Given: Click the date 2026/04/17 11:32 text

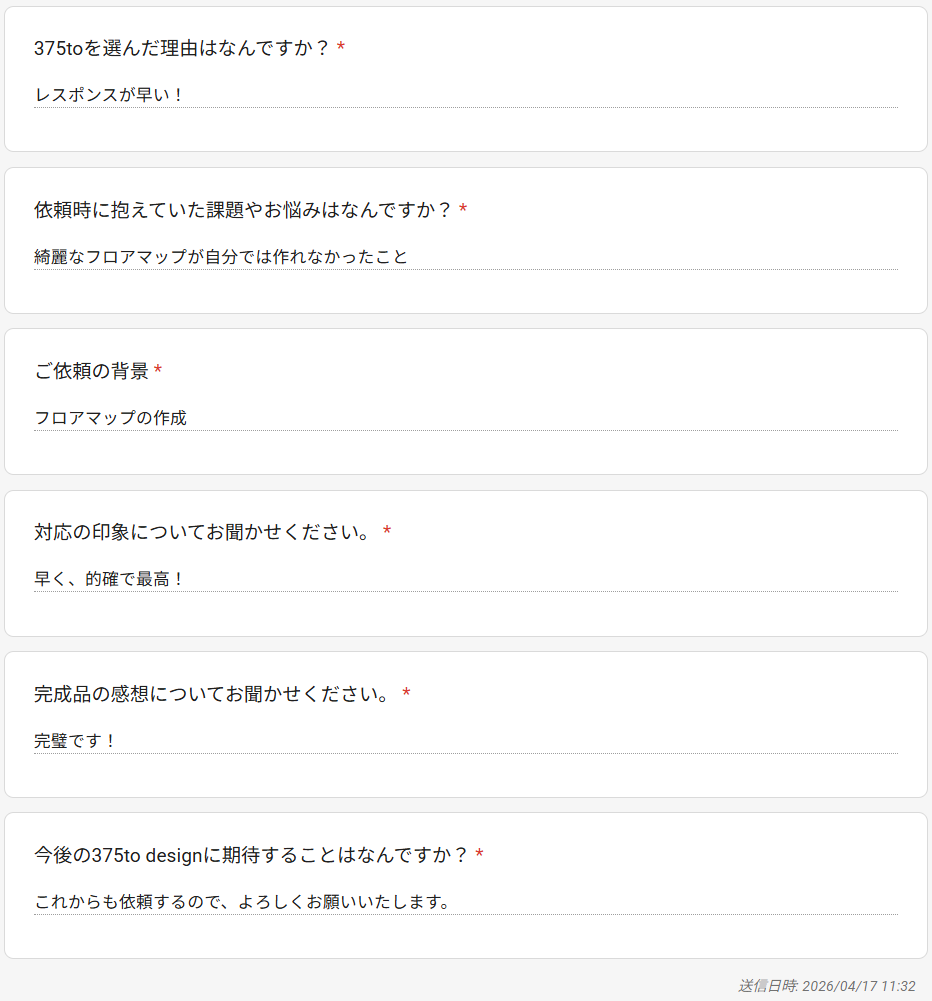Looking at the screenshot, I should click(858, 986).
